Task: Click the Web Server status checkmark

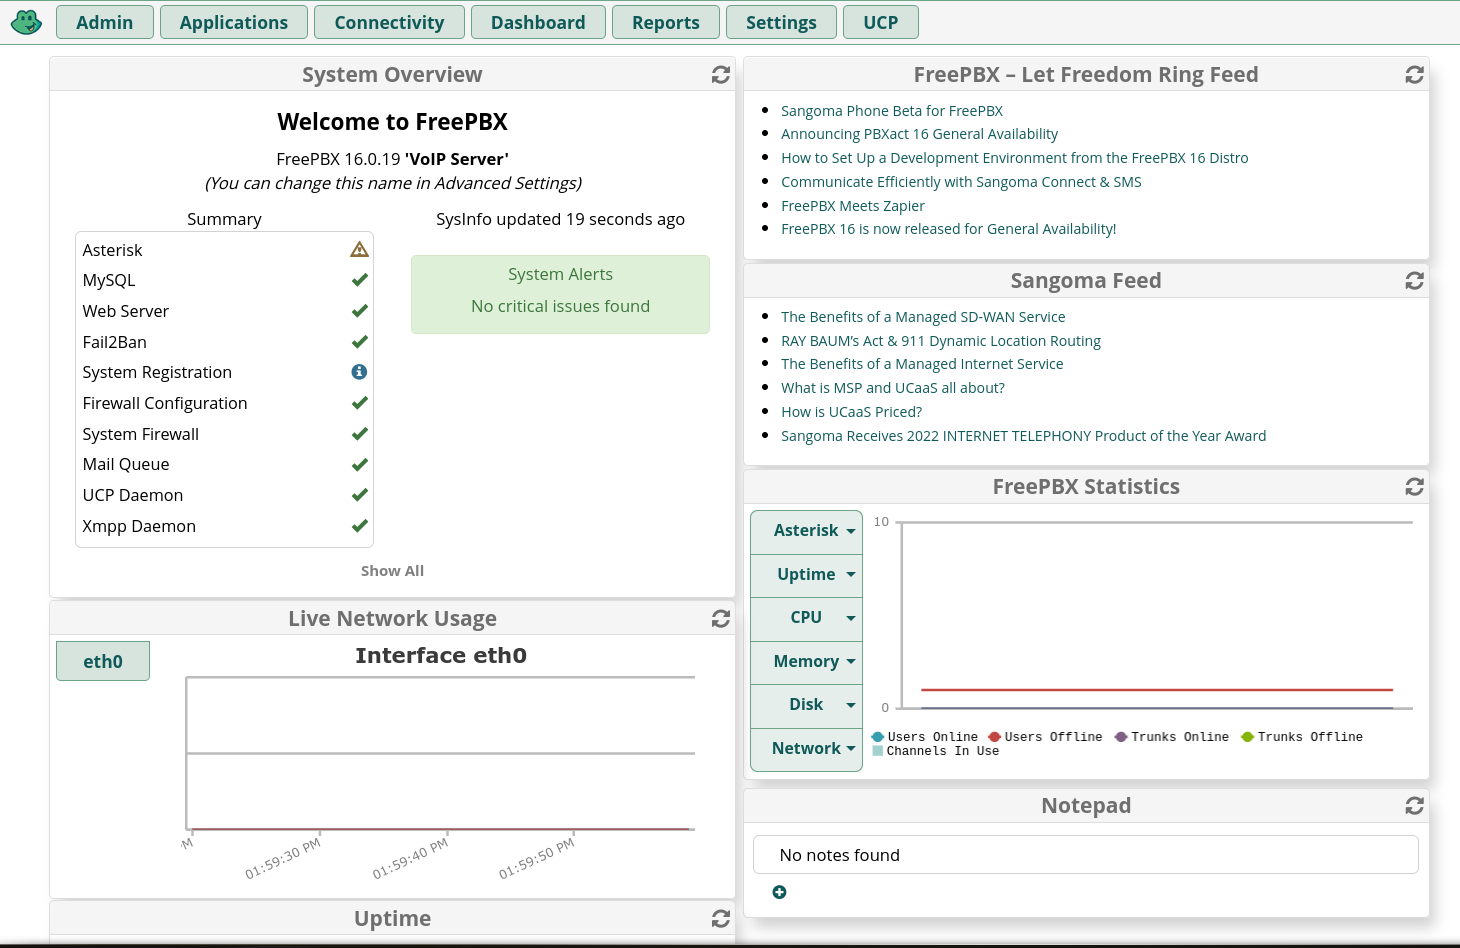Action: (360, 311)
